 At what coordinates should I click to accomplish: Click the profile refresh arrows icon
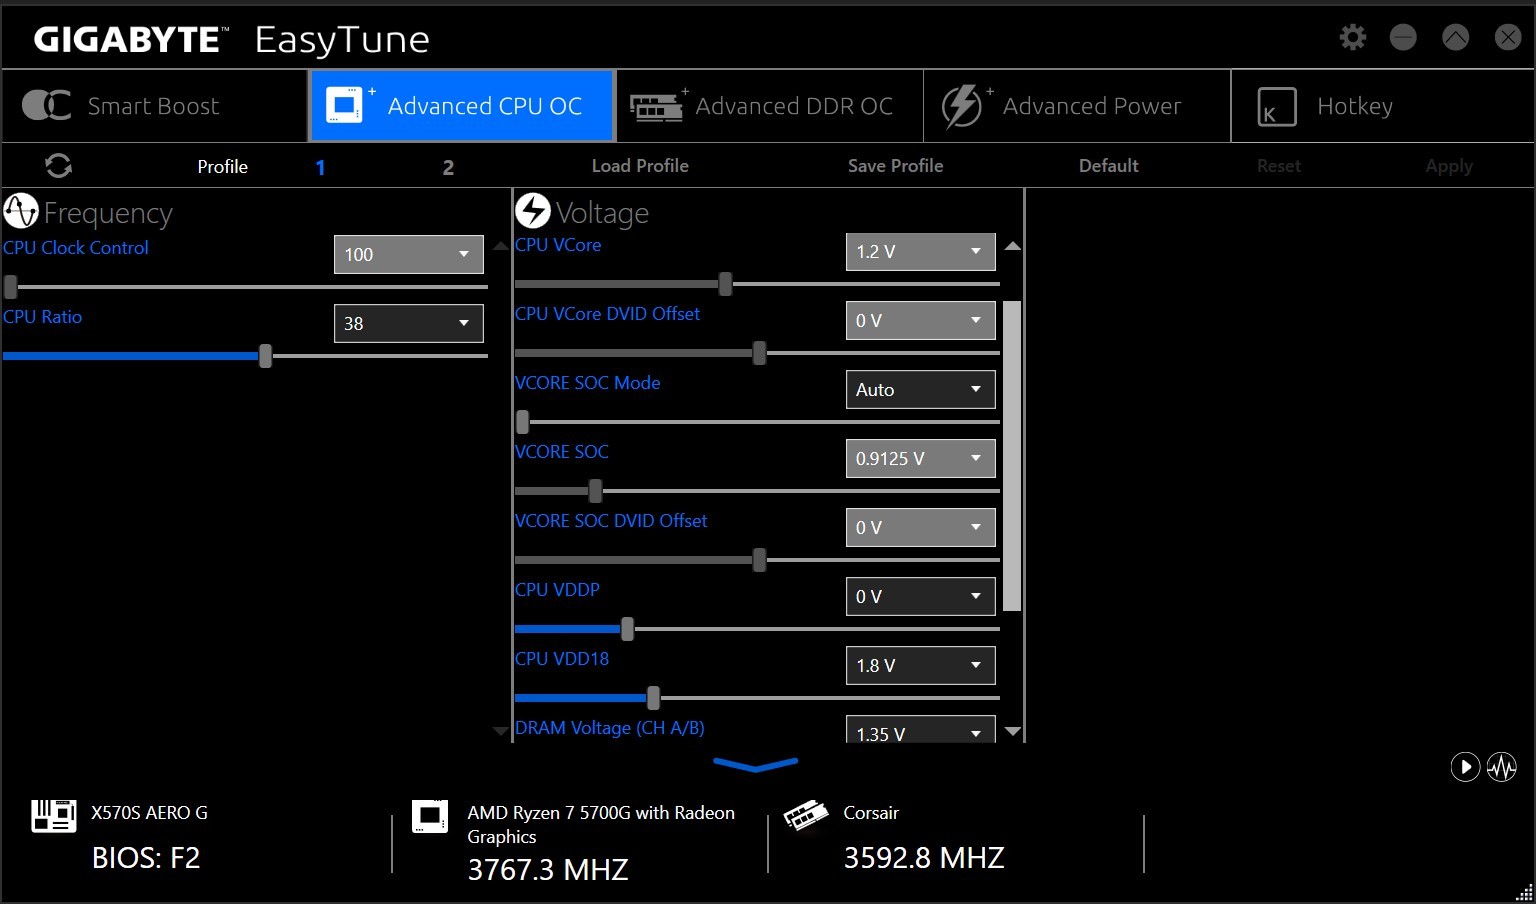click(59, 166)
